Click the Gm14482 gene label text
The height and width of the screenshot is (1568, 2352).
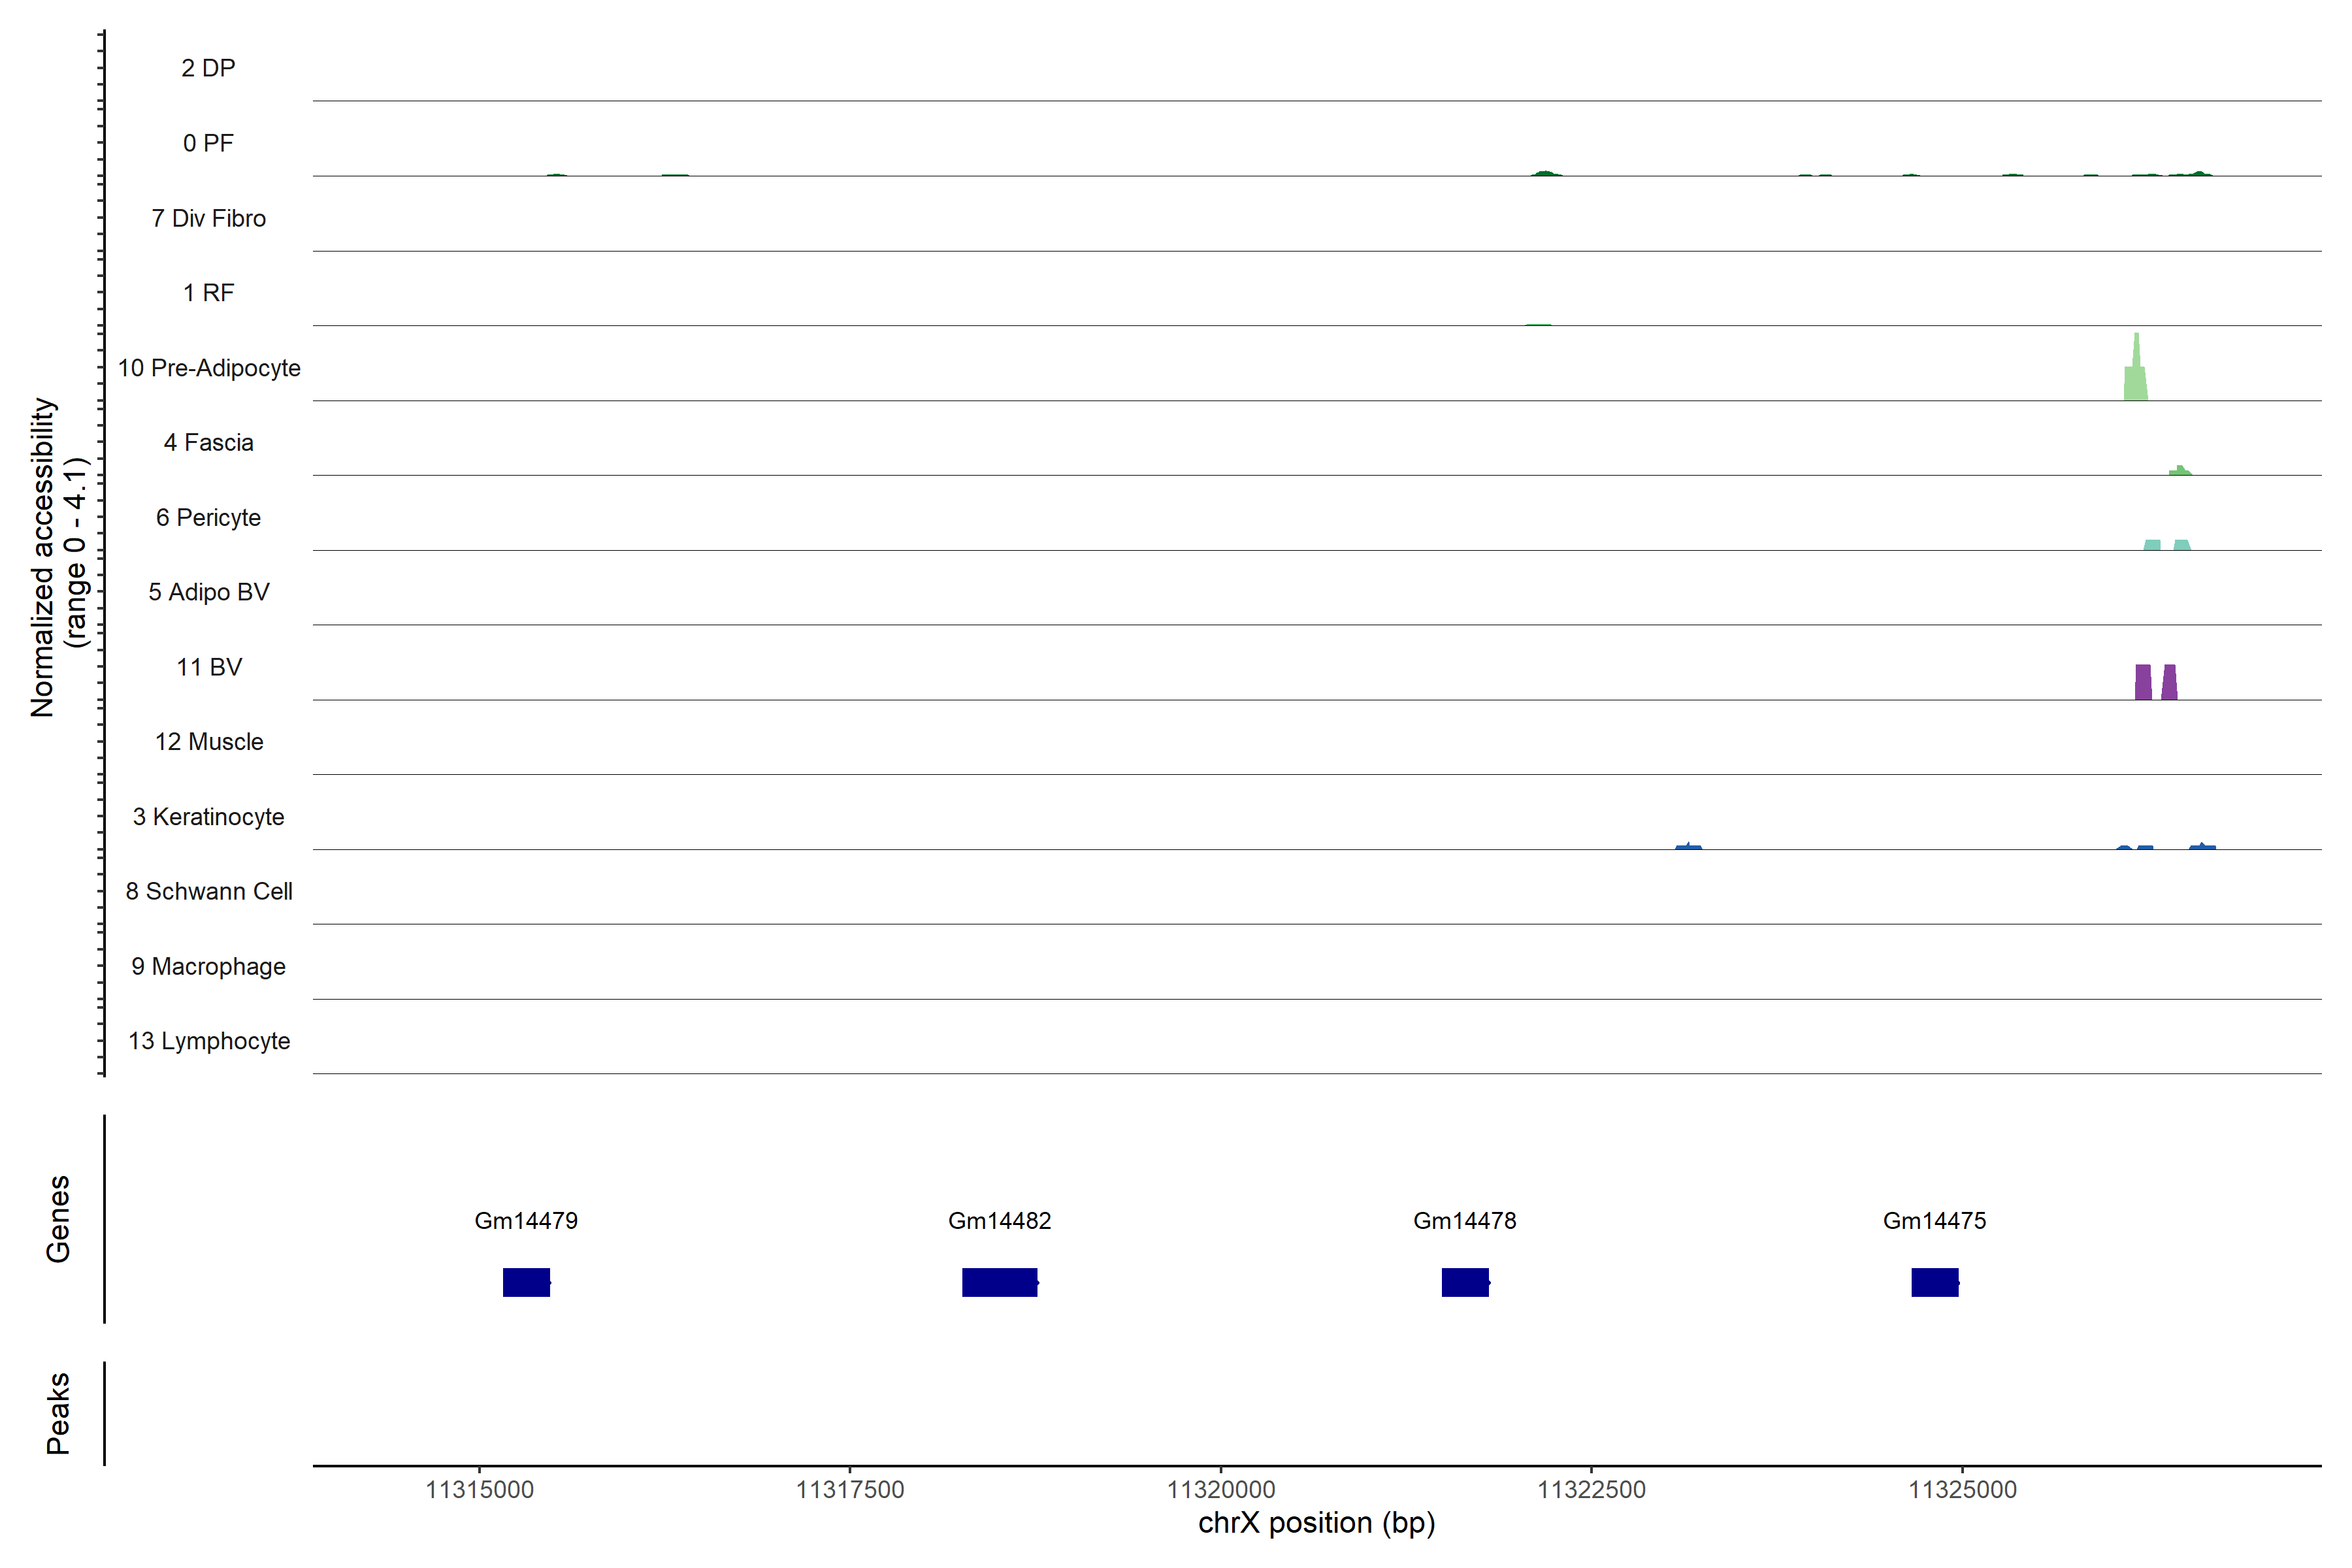[x=999, y=1220]
